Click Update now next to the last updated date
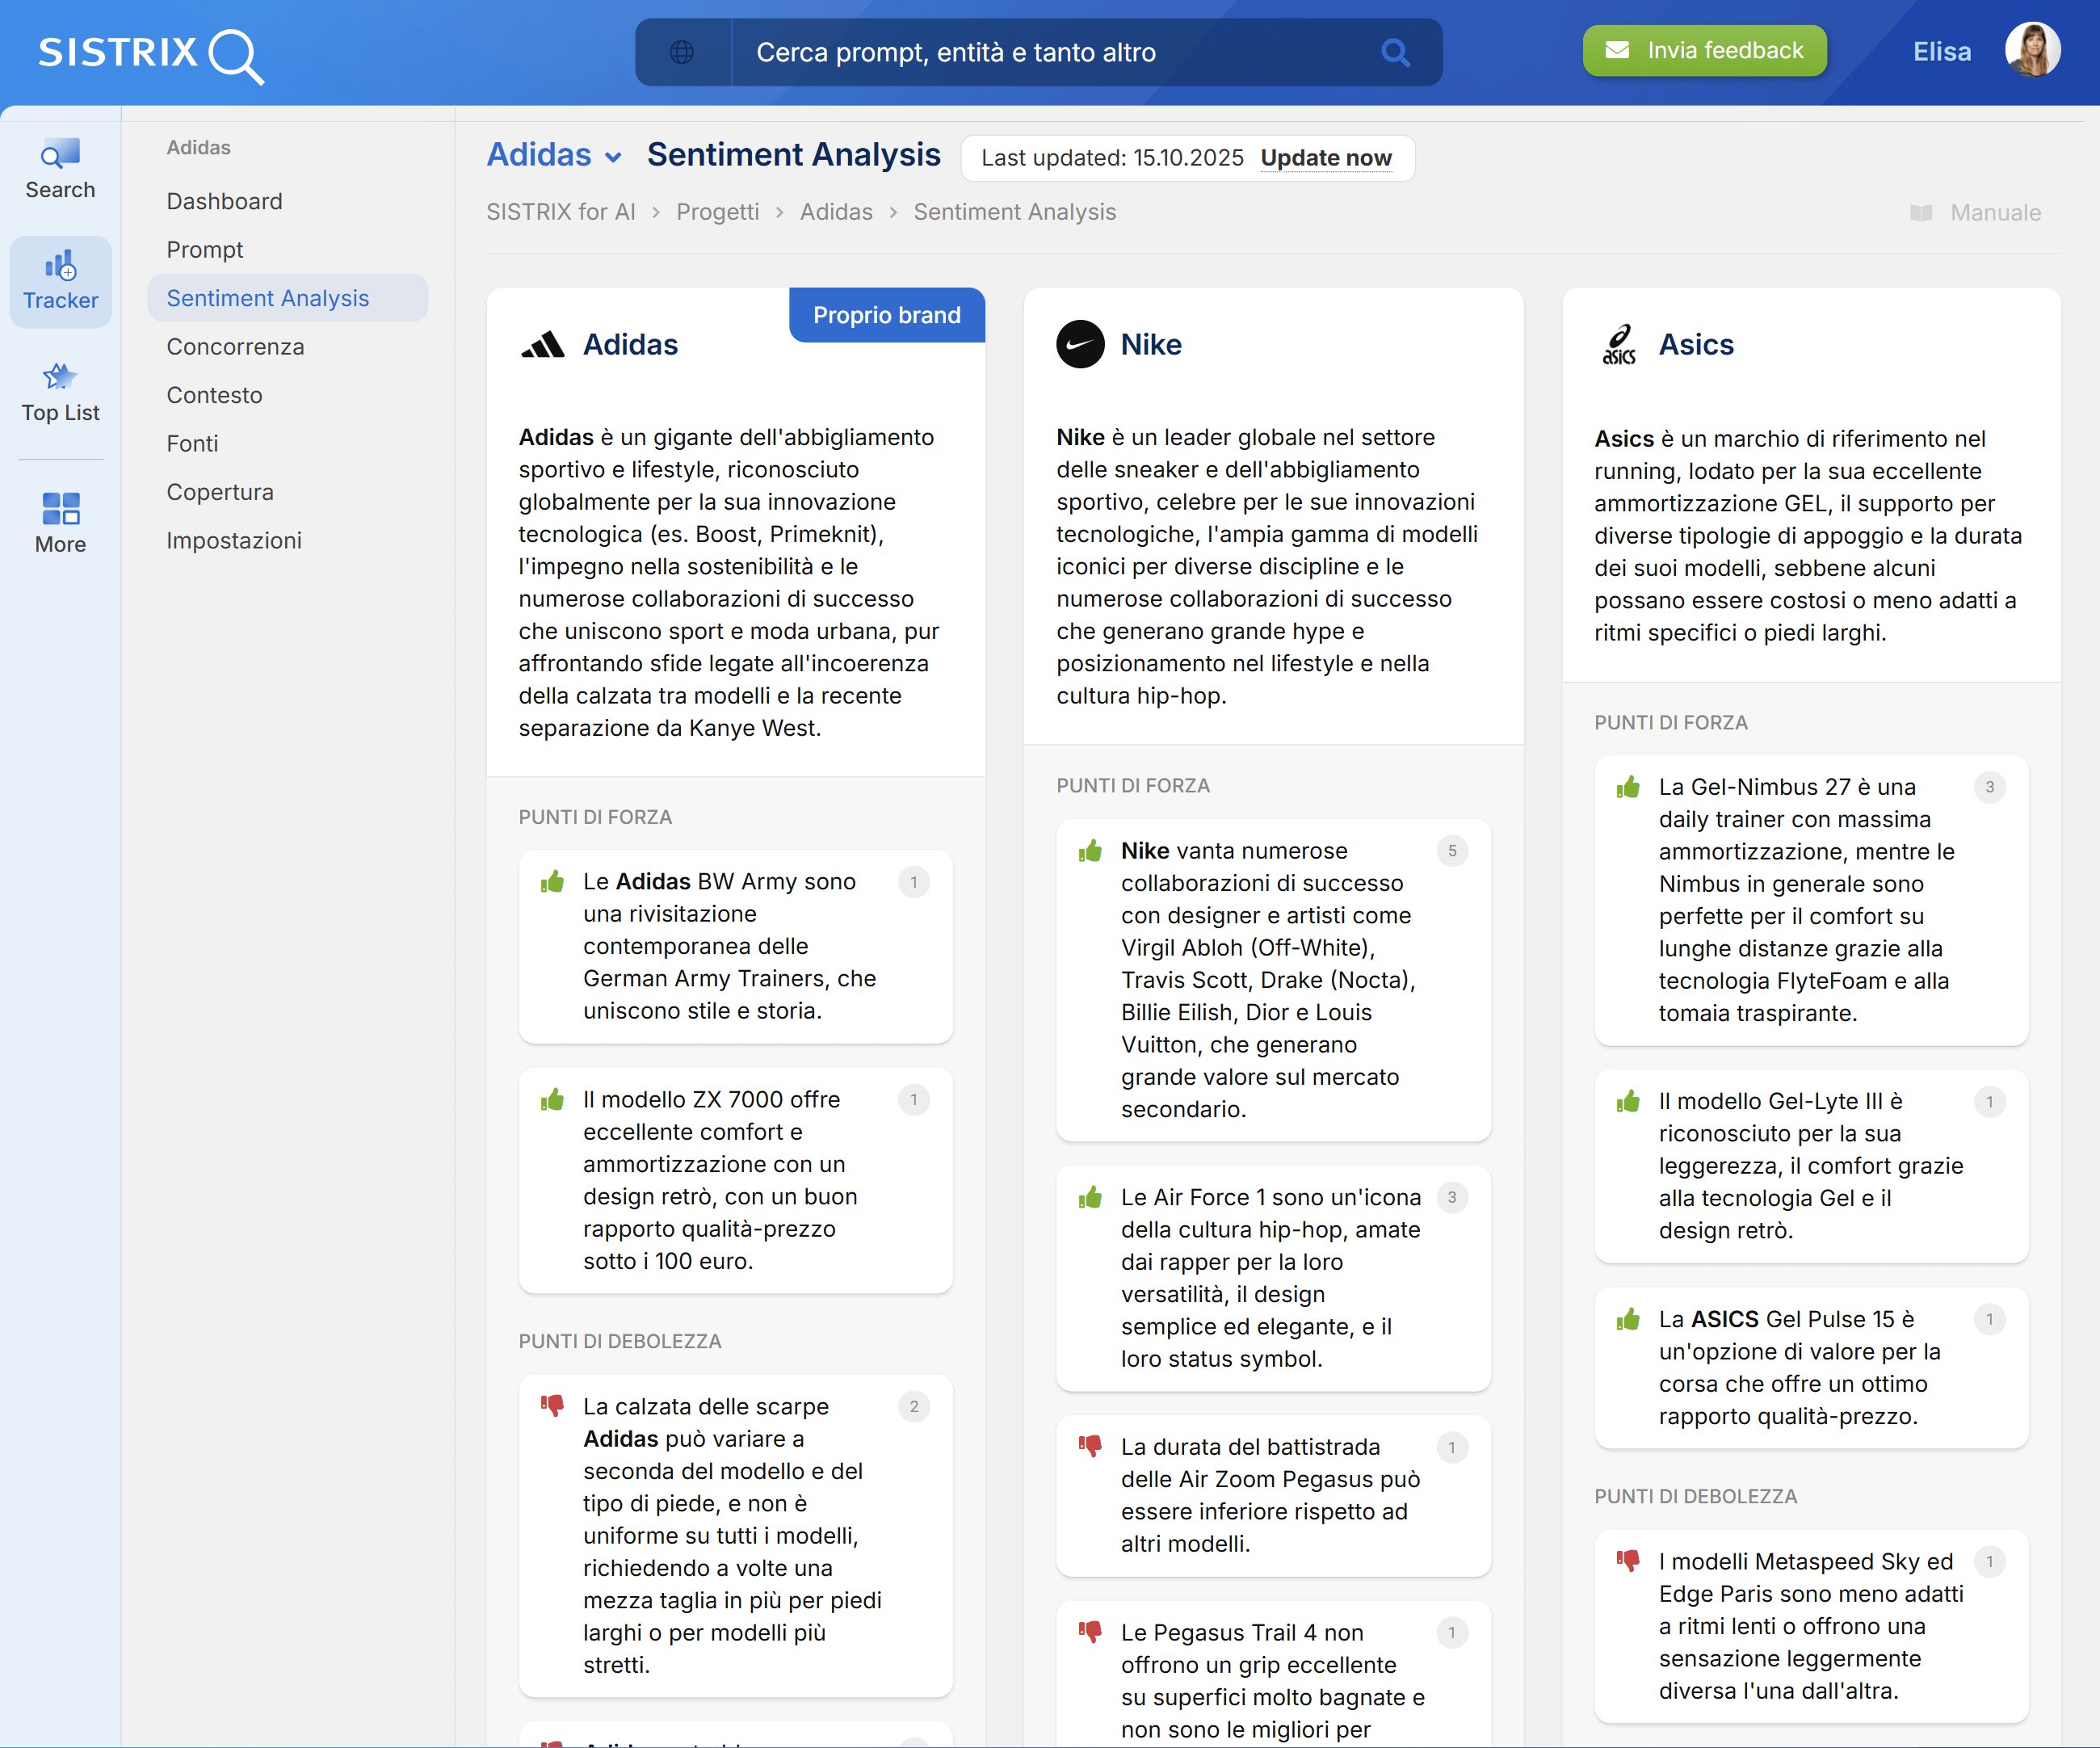 (x=1327, y=158)
